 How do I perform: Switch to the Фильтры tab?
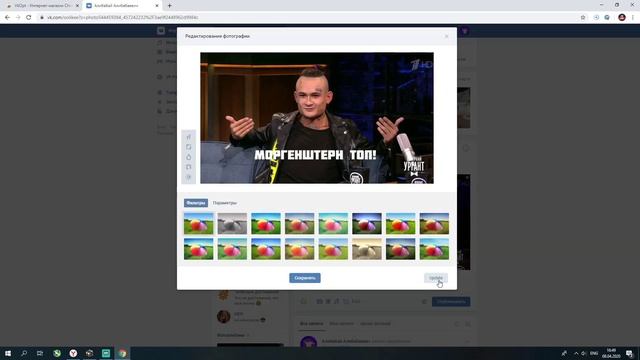[x=196, y=203]
